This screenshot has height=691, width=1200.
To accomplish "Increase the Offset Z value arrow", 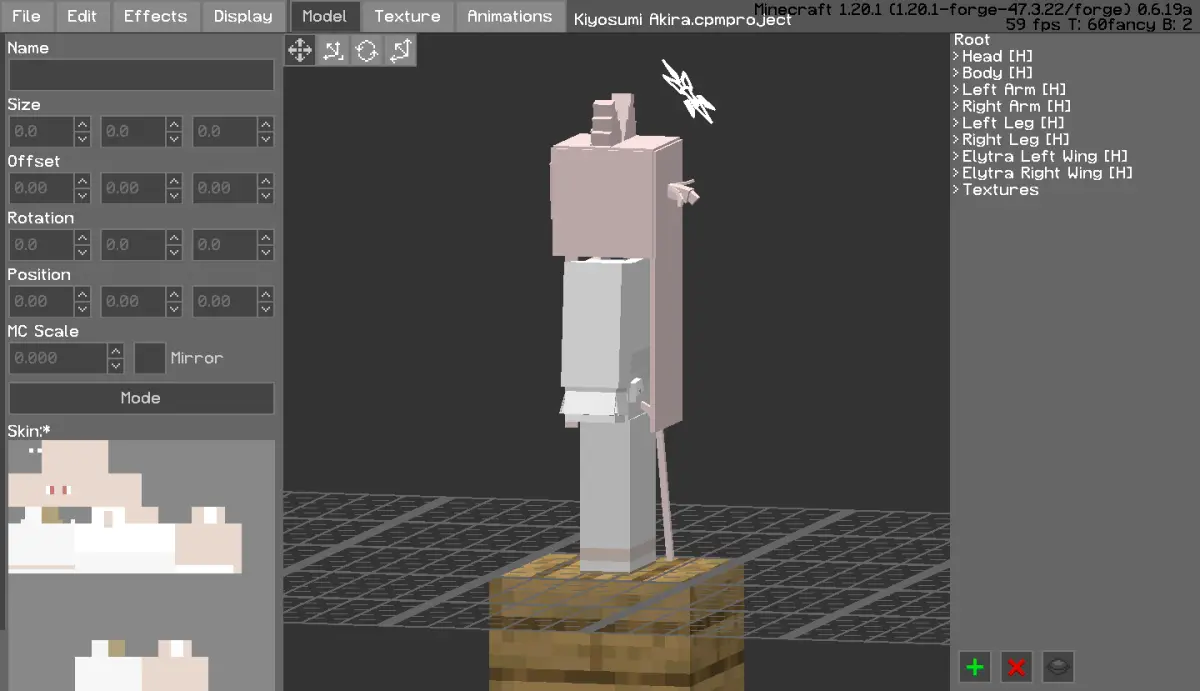I will [x=265, y=181].
